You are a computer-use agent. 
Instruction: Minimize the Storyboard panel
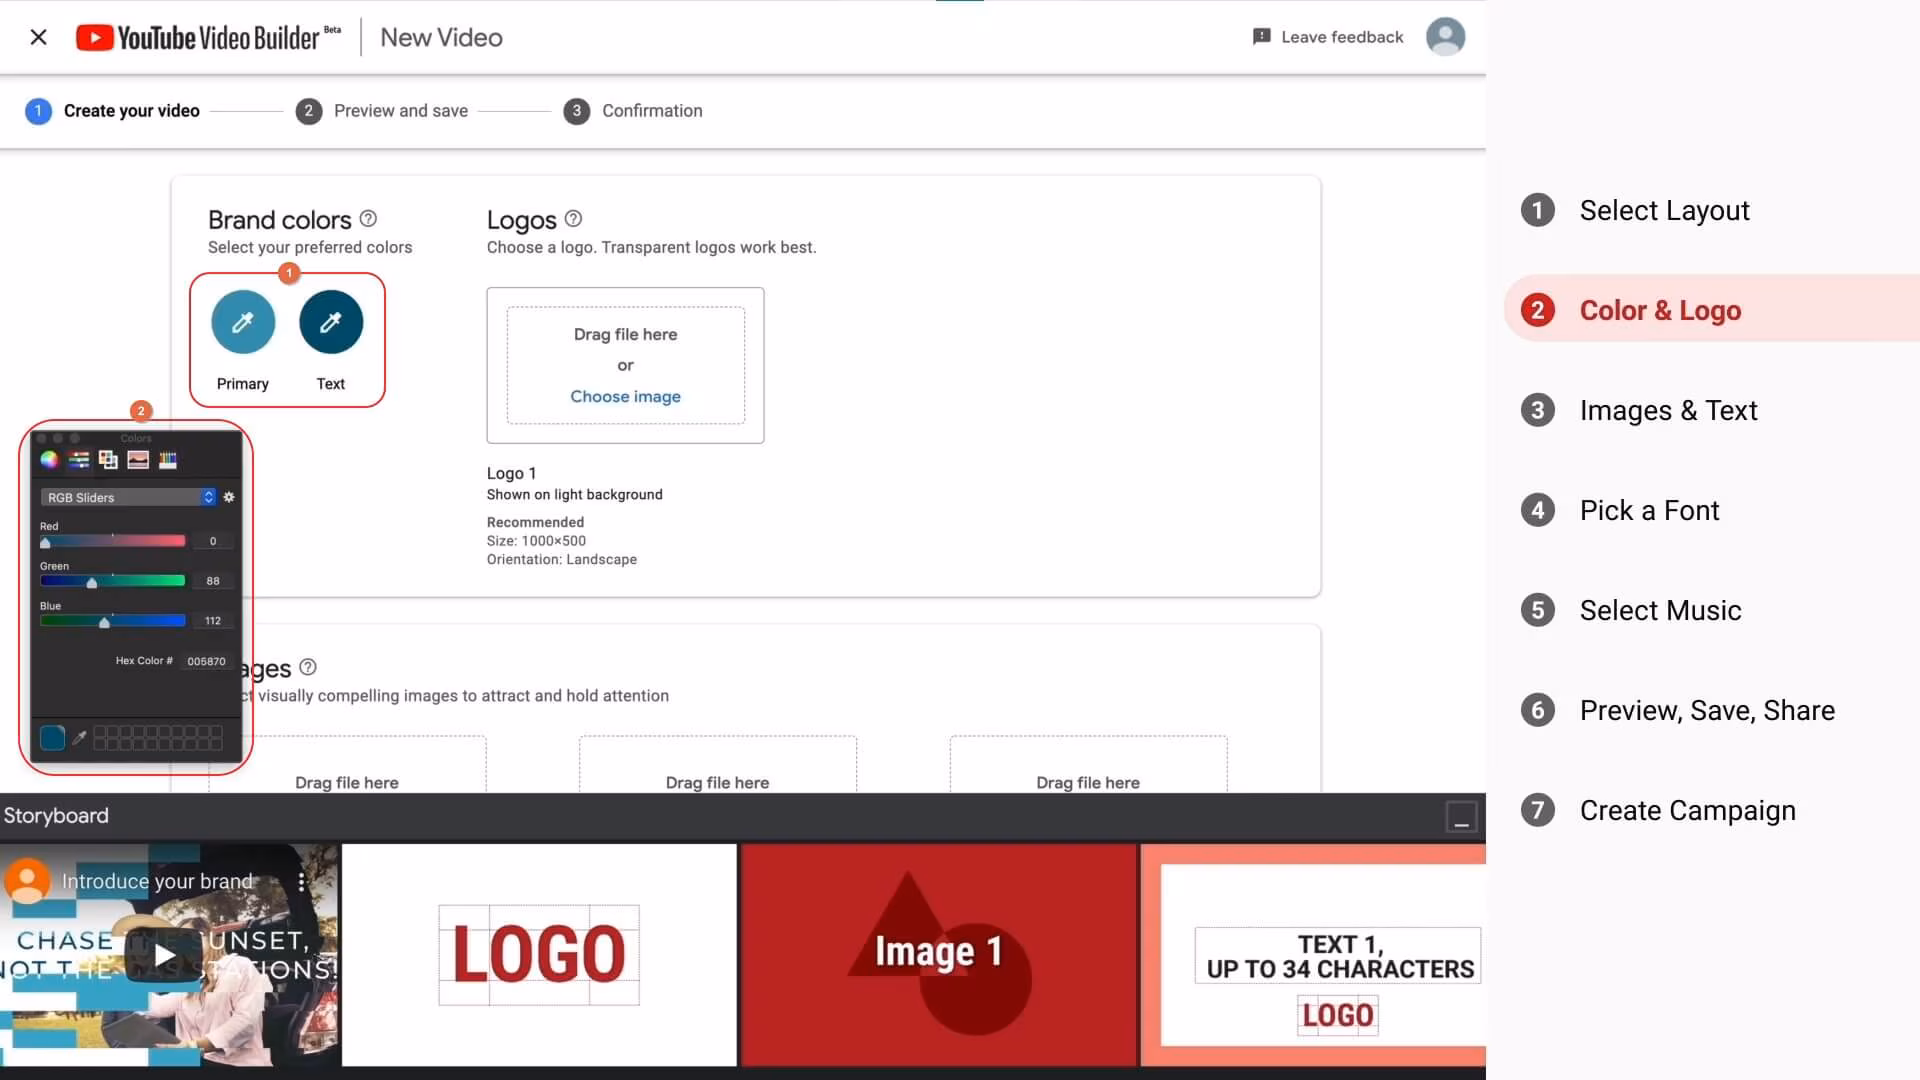coord(1461,817)
